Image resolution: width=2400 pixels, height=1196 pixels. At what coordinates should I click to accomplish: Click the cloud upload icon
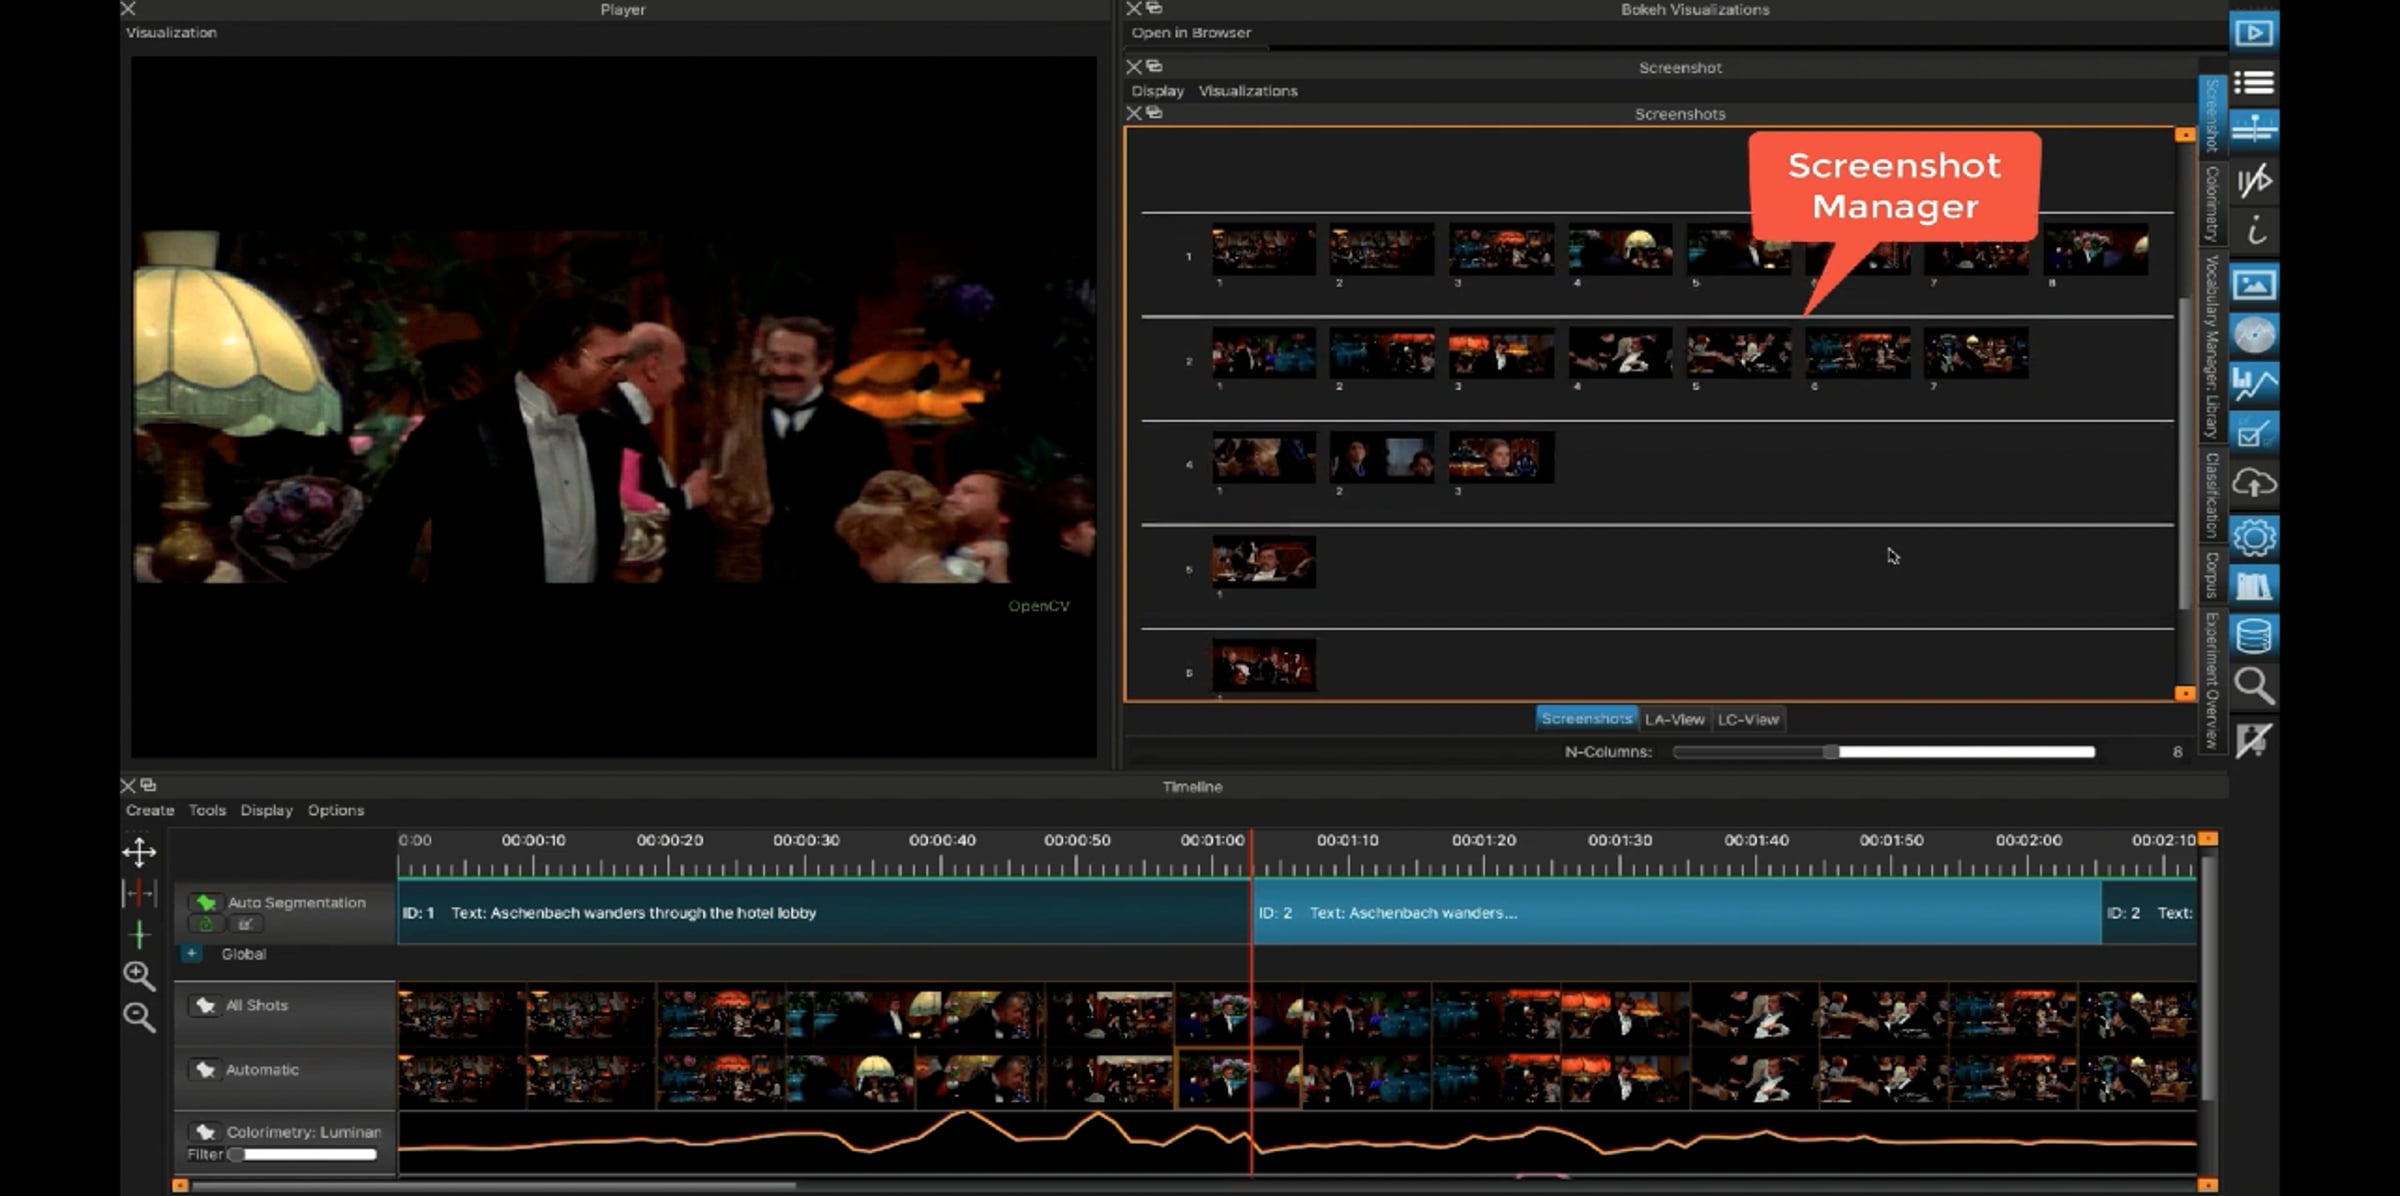point(2253,484)
